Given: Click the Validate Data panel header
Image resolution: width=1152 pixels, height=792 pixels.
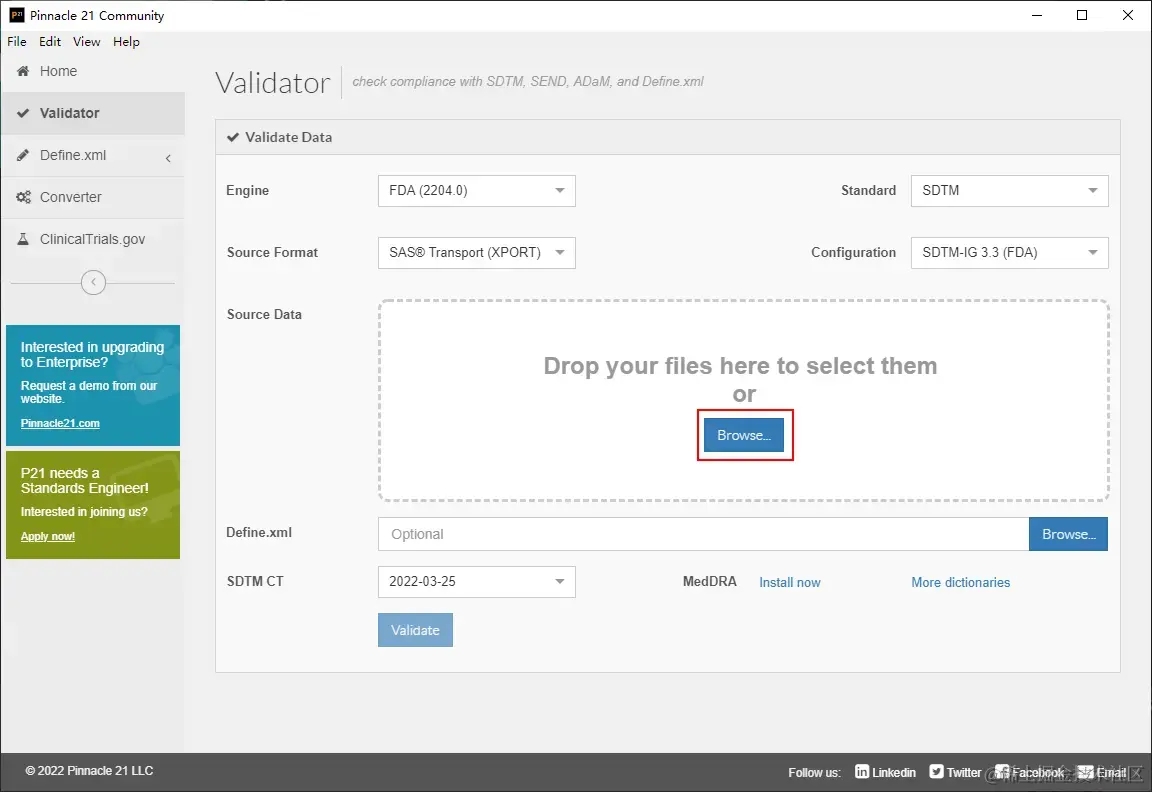Looking at the screenshot, I should pyautogui.click(x=667, y=137).
